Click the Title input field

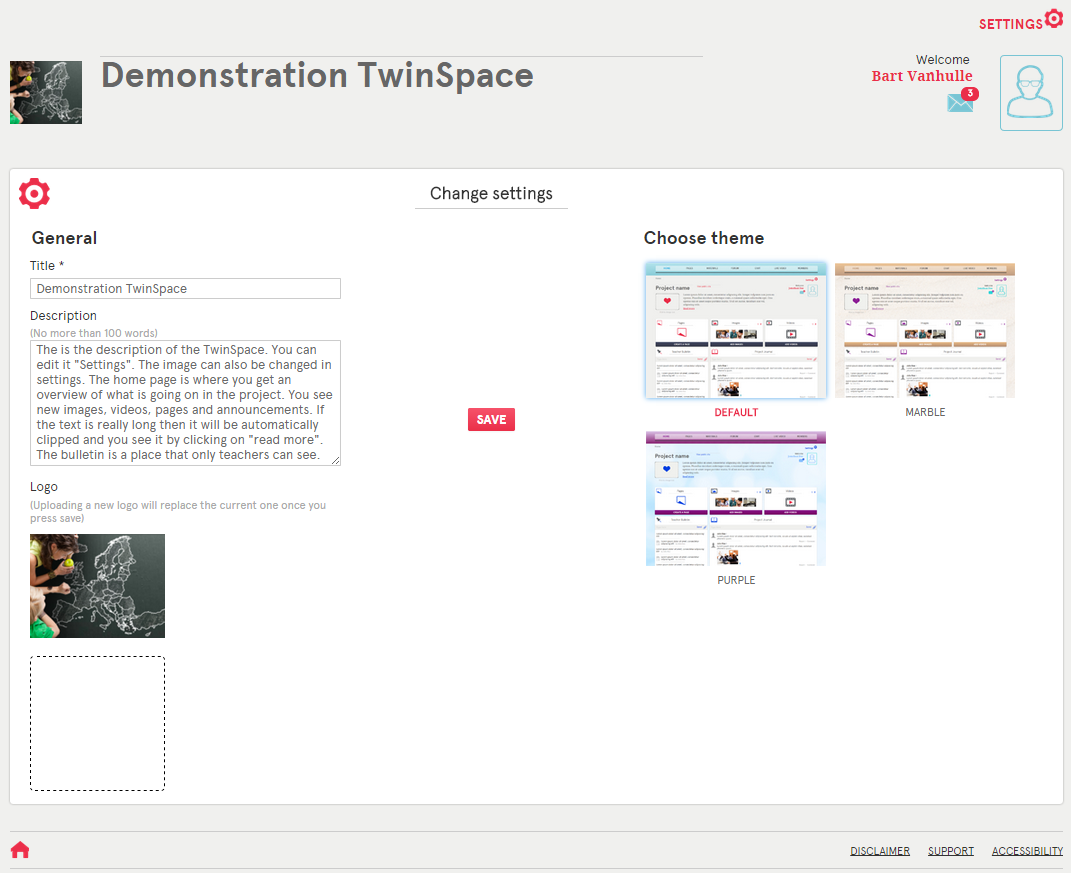[x=185, y=288]
